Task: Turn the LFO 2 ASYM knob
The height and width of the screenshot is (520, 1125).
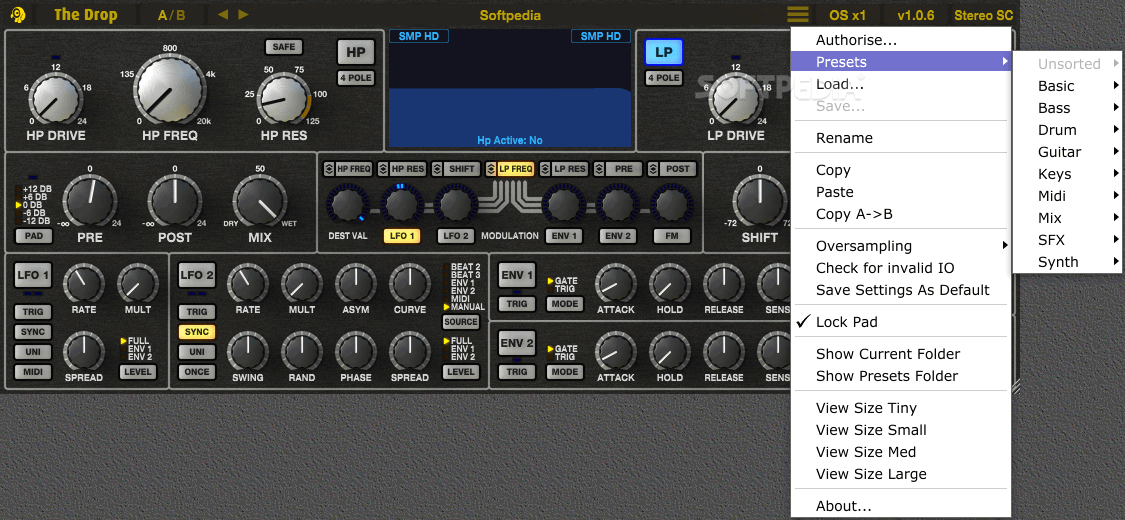Action: pos(356,283)
